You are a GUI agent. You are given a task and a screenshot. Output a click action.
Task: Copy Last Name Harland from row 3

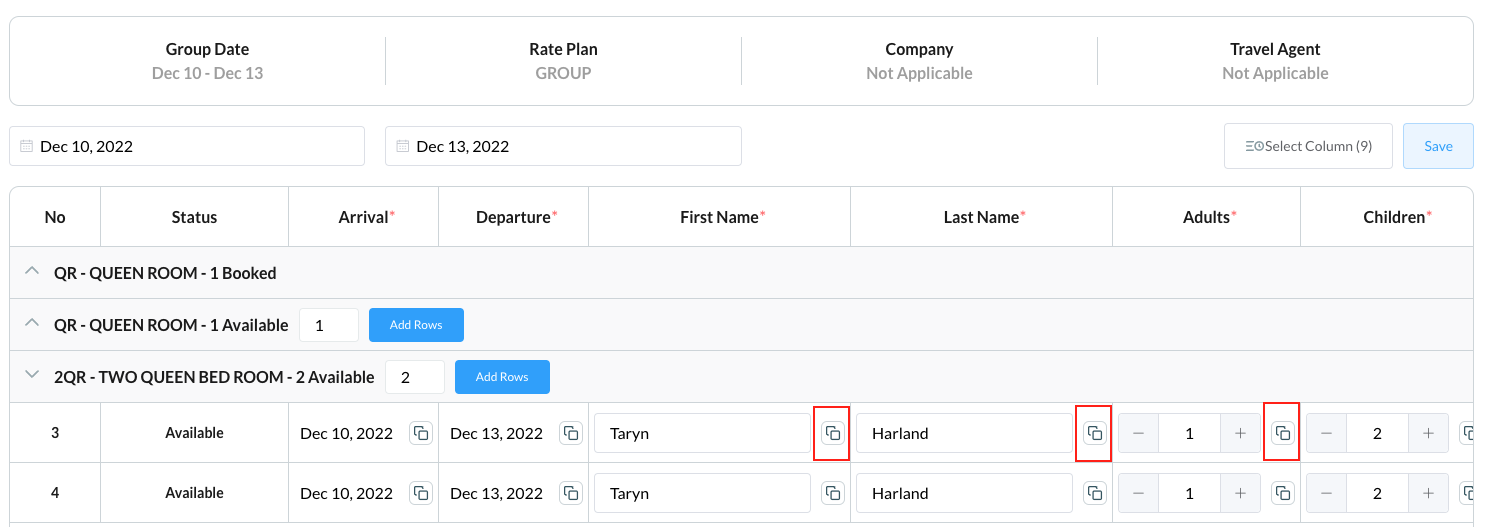click(1094, 433)
